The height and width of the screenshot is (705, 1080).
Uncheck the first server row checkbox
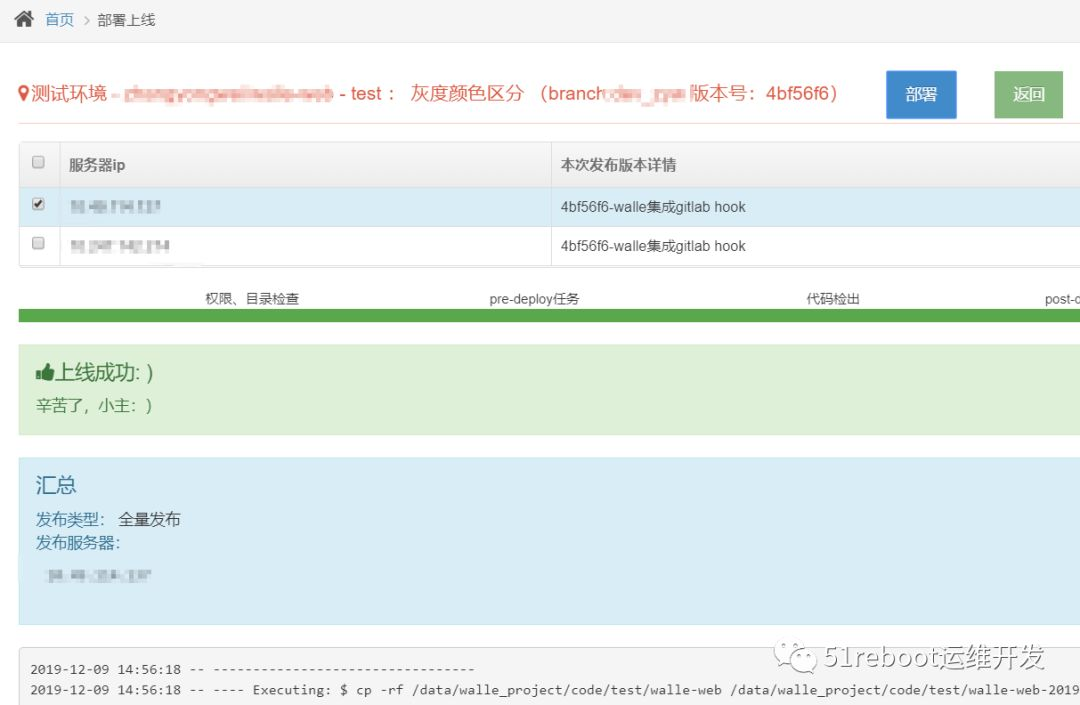tap(37, 203)
